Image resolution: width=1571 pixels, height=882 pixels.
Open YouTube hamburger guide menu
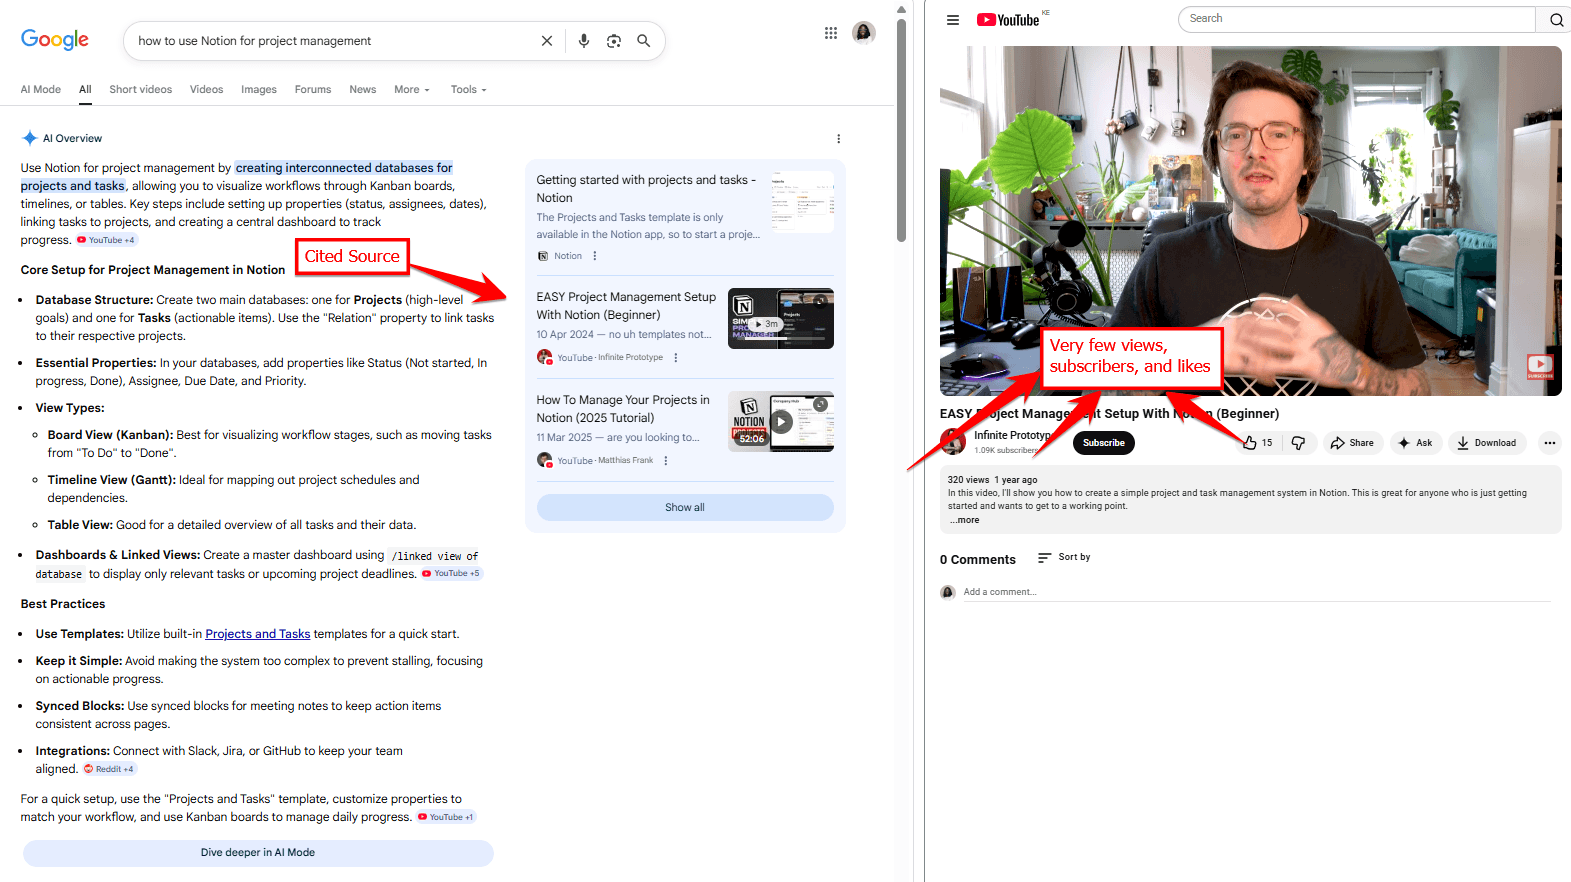953,20
